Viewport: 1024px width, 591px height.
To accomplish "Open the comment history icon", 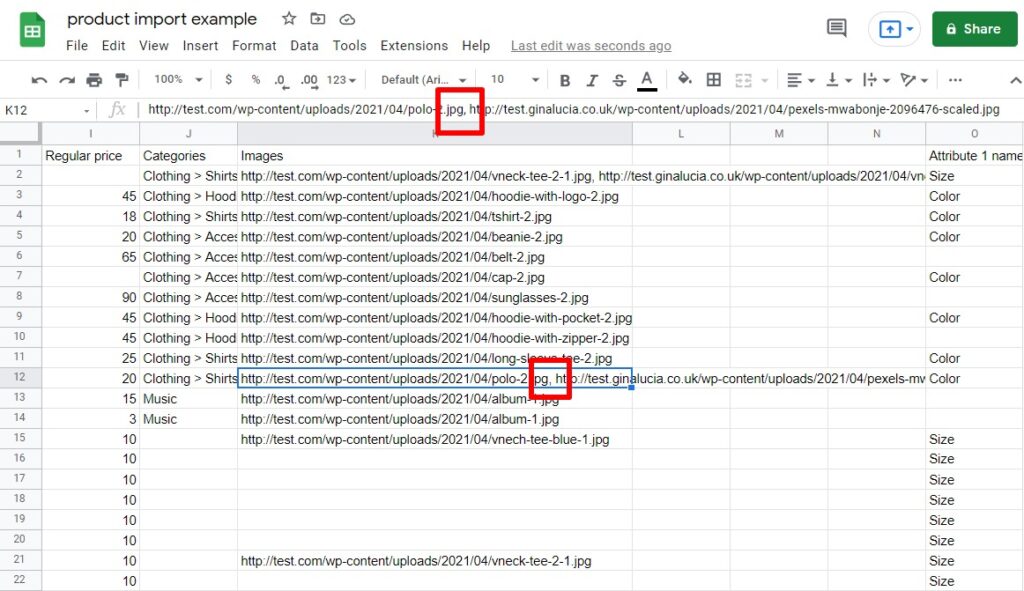I will pos(836,28).
